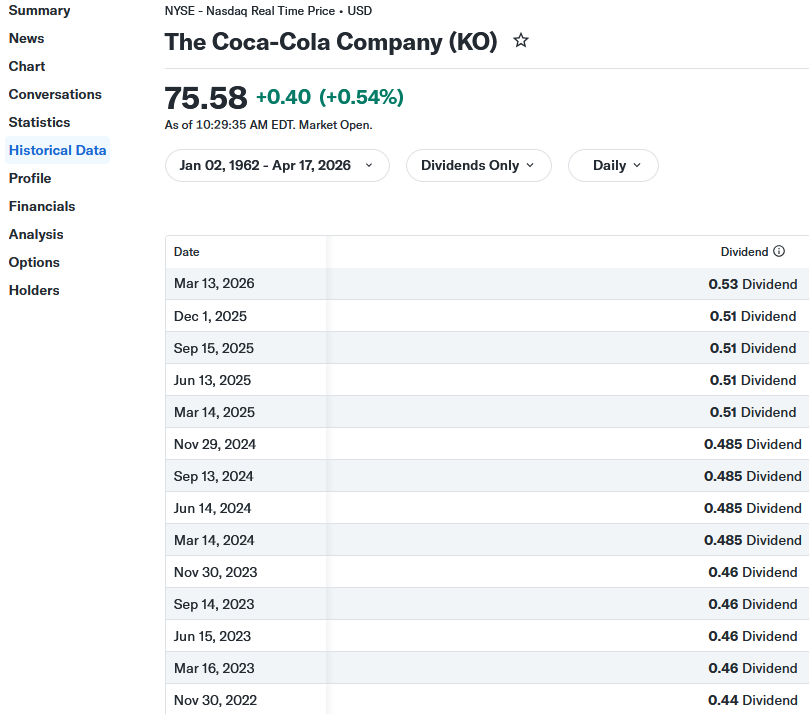This screenshot has height=714, width=809.
Task: Open the Statistics section
Action: click(x=39, y=122)
